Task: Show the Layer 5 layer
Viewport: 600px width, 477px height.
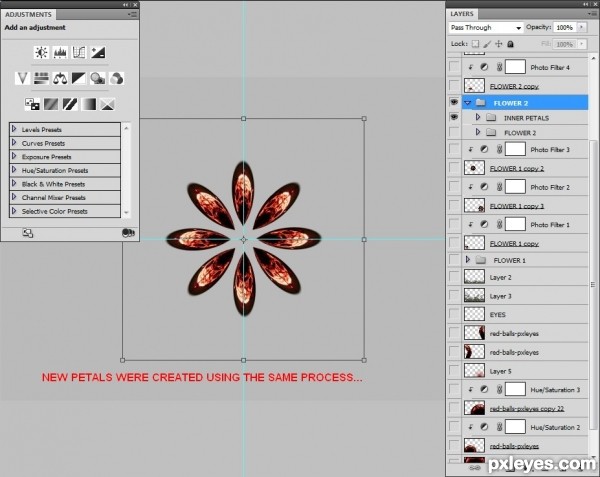Action: [454, 371]
